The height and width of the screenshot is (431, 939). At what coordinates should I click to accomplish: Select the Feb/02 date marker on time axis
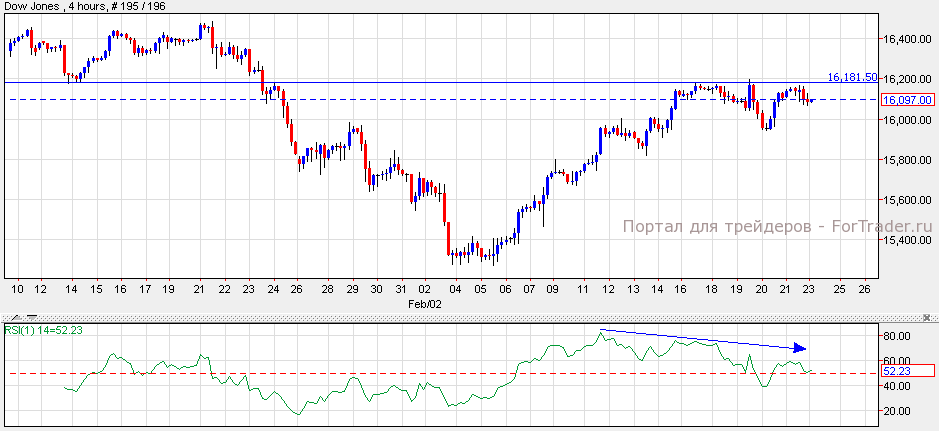coord(425,301)
